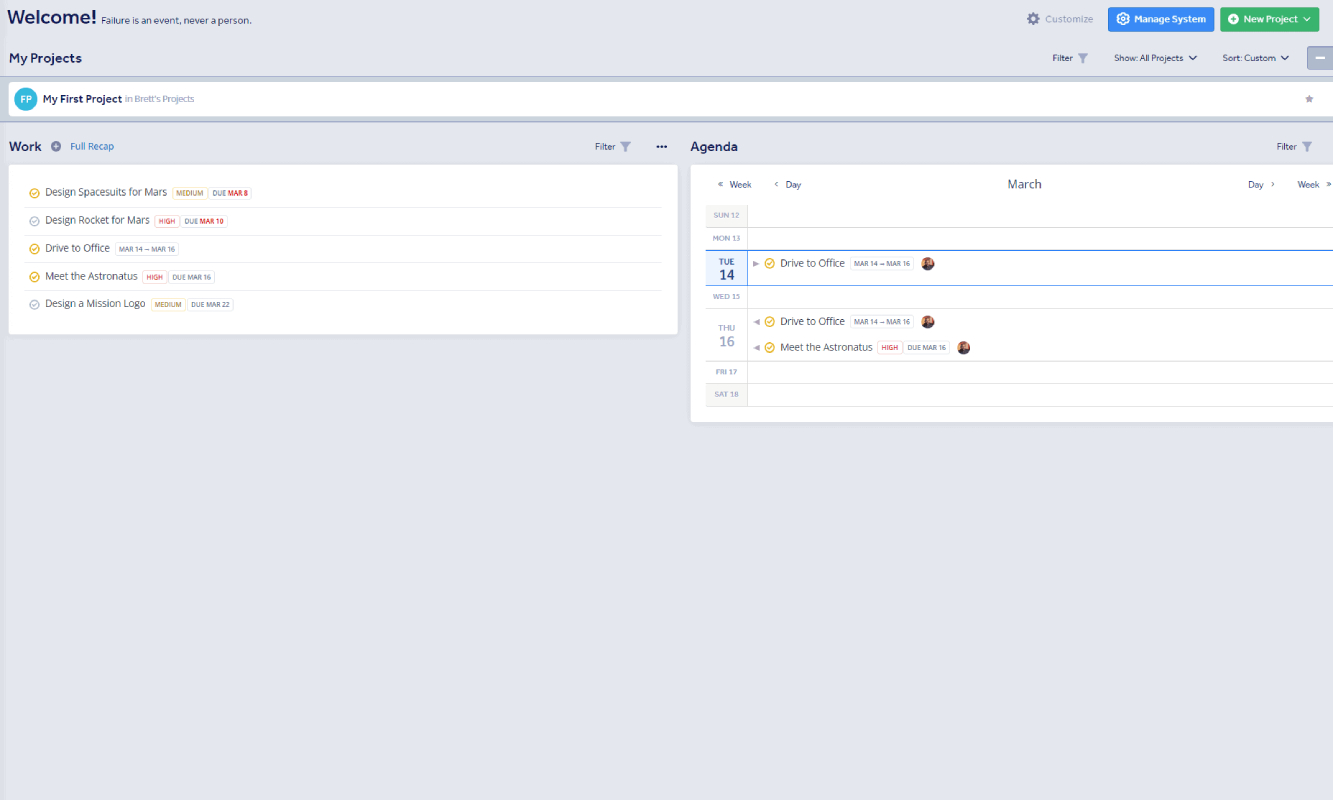Click HIGH tag on agenda Meet the Astronatus
The image size is (1333, 800).
[x=890, y=348]
